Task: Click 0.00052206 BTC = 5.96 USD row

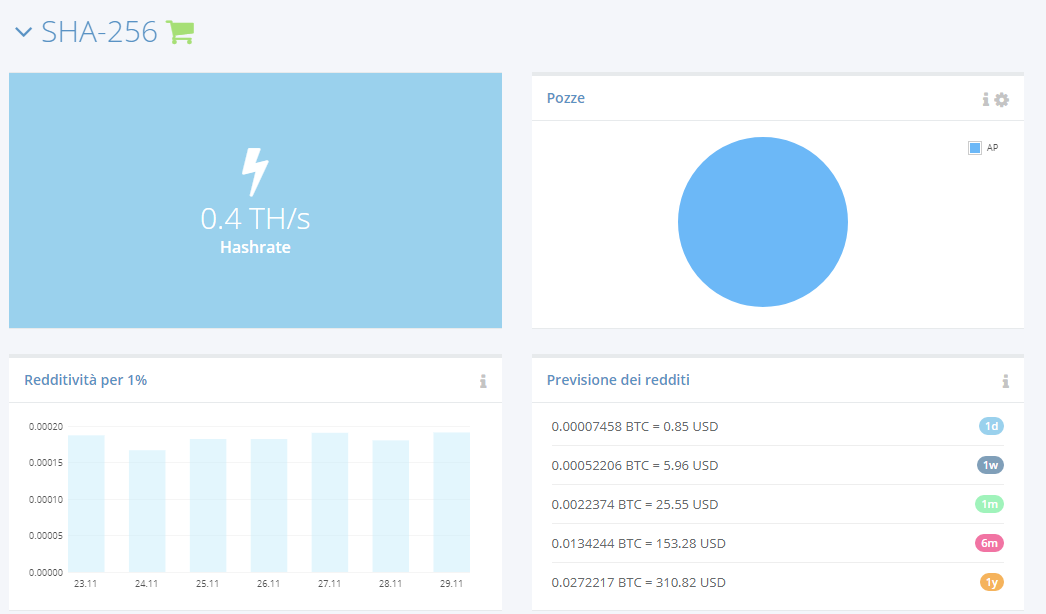Action: coord(778,465)
